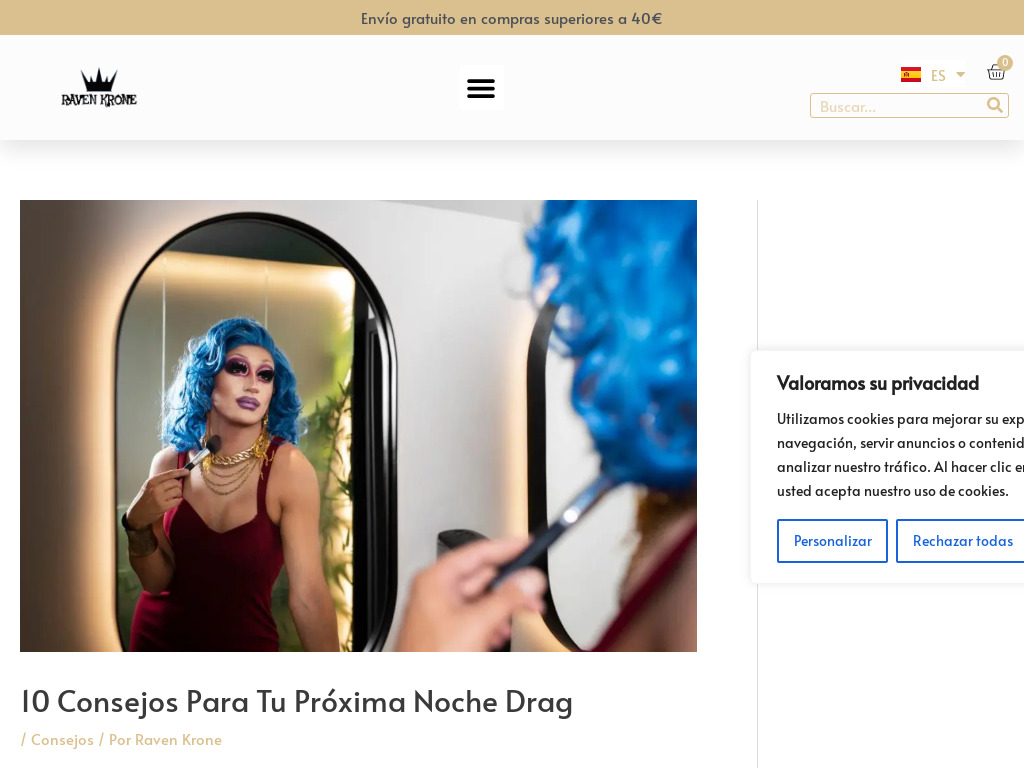Click the Raven Krone crown logo
1024x768 pixels.
98,87
